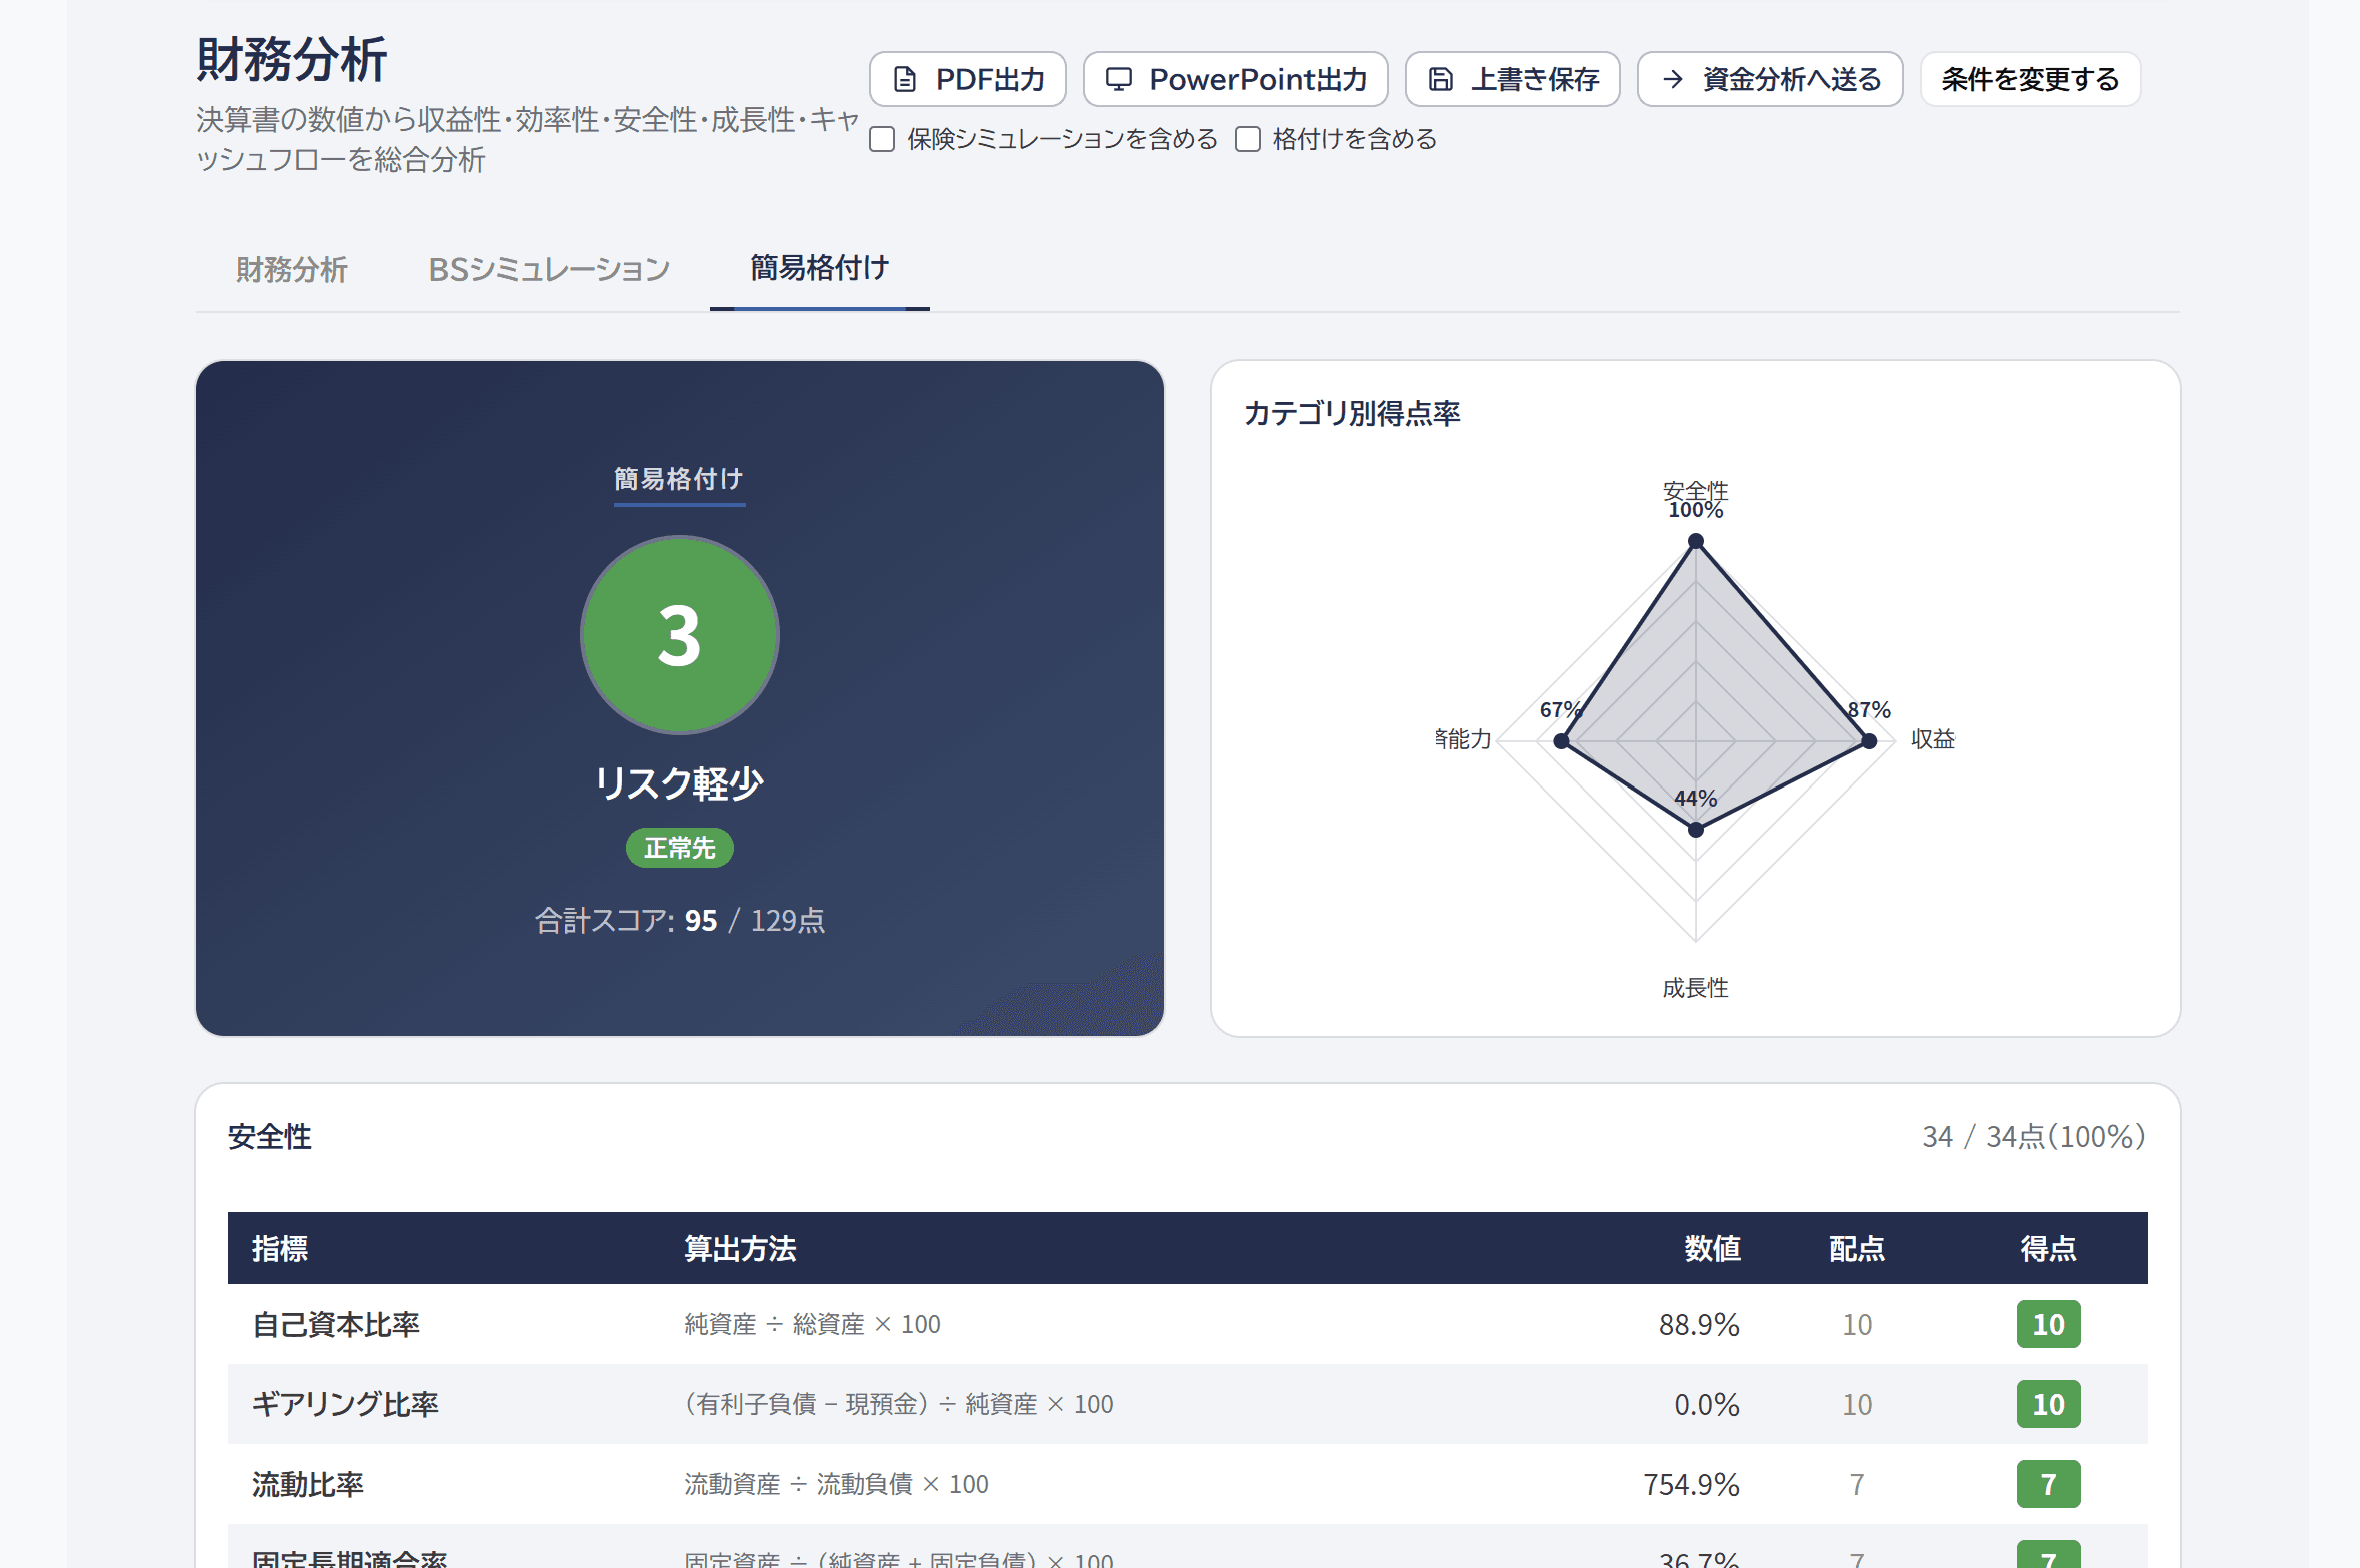This screenshot has height=1568, width=2360.
Task: Click the green rating circle showing 3
Action: click(x=680, y=635)
